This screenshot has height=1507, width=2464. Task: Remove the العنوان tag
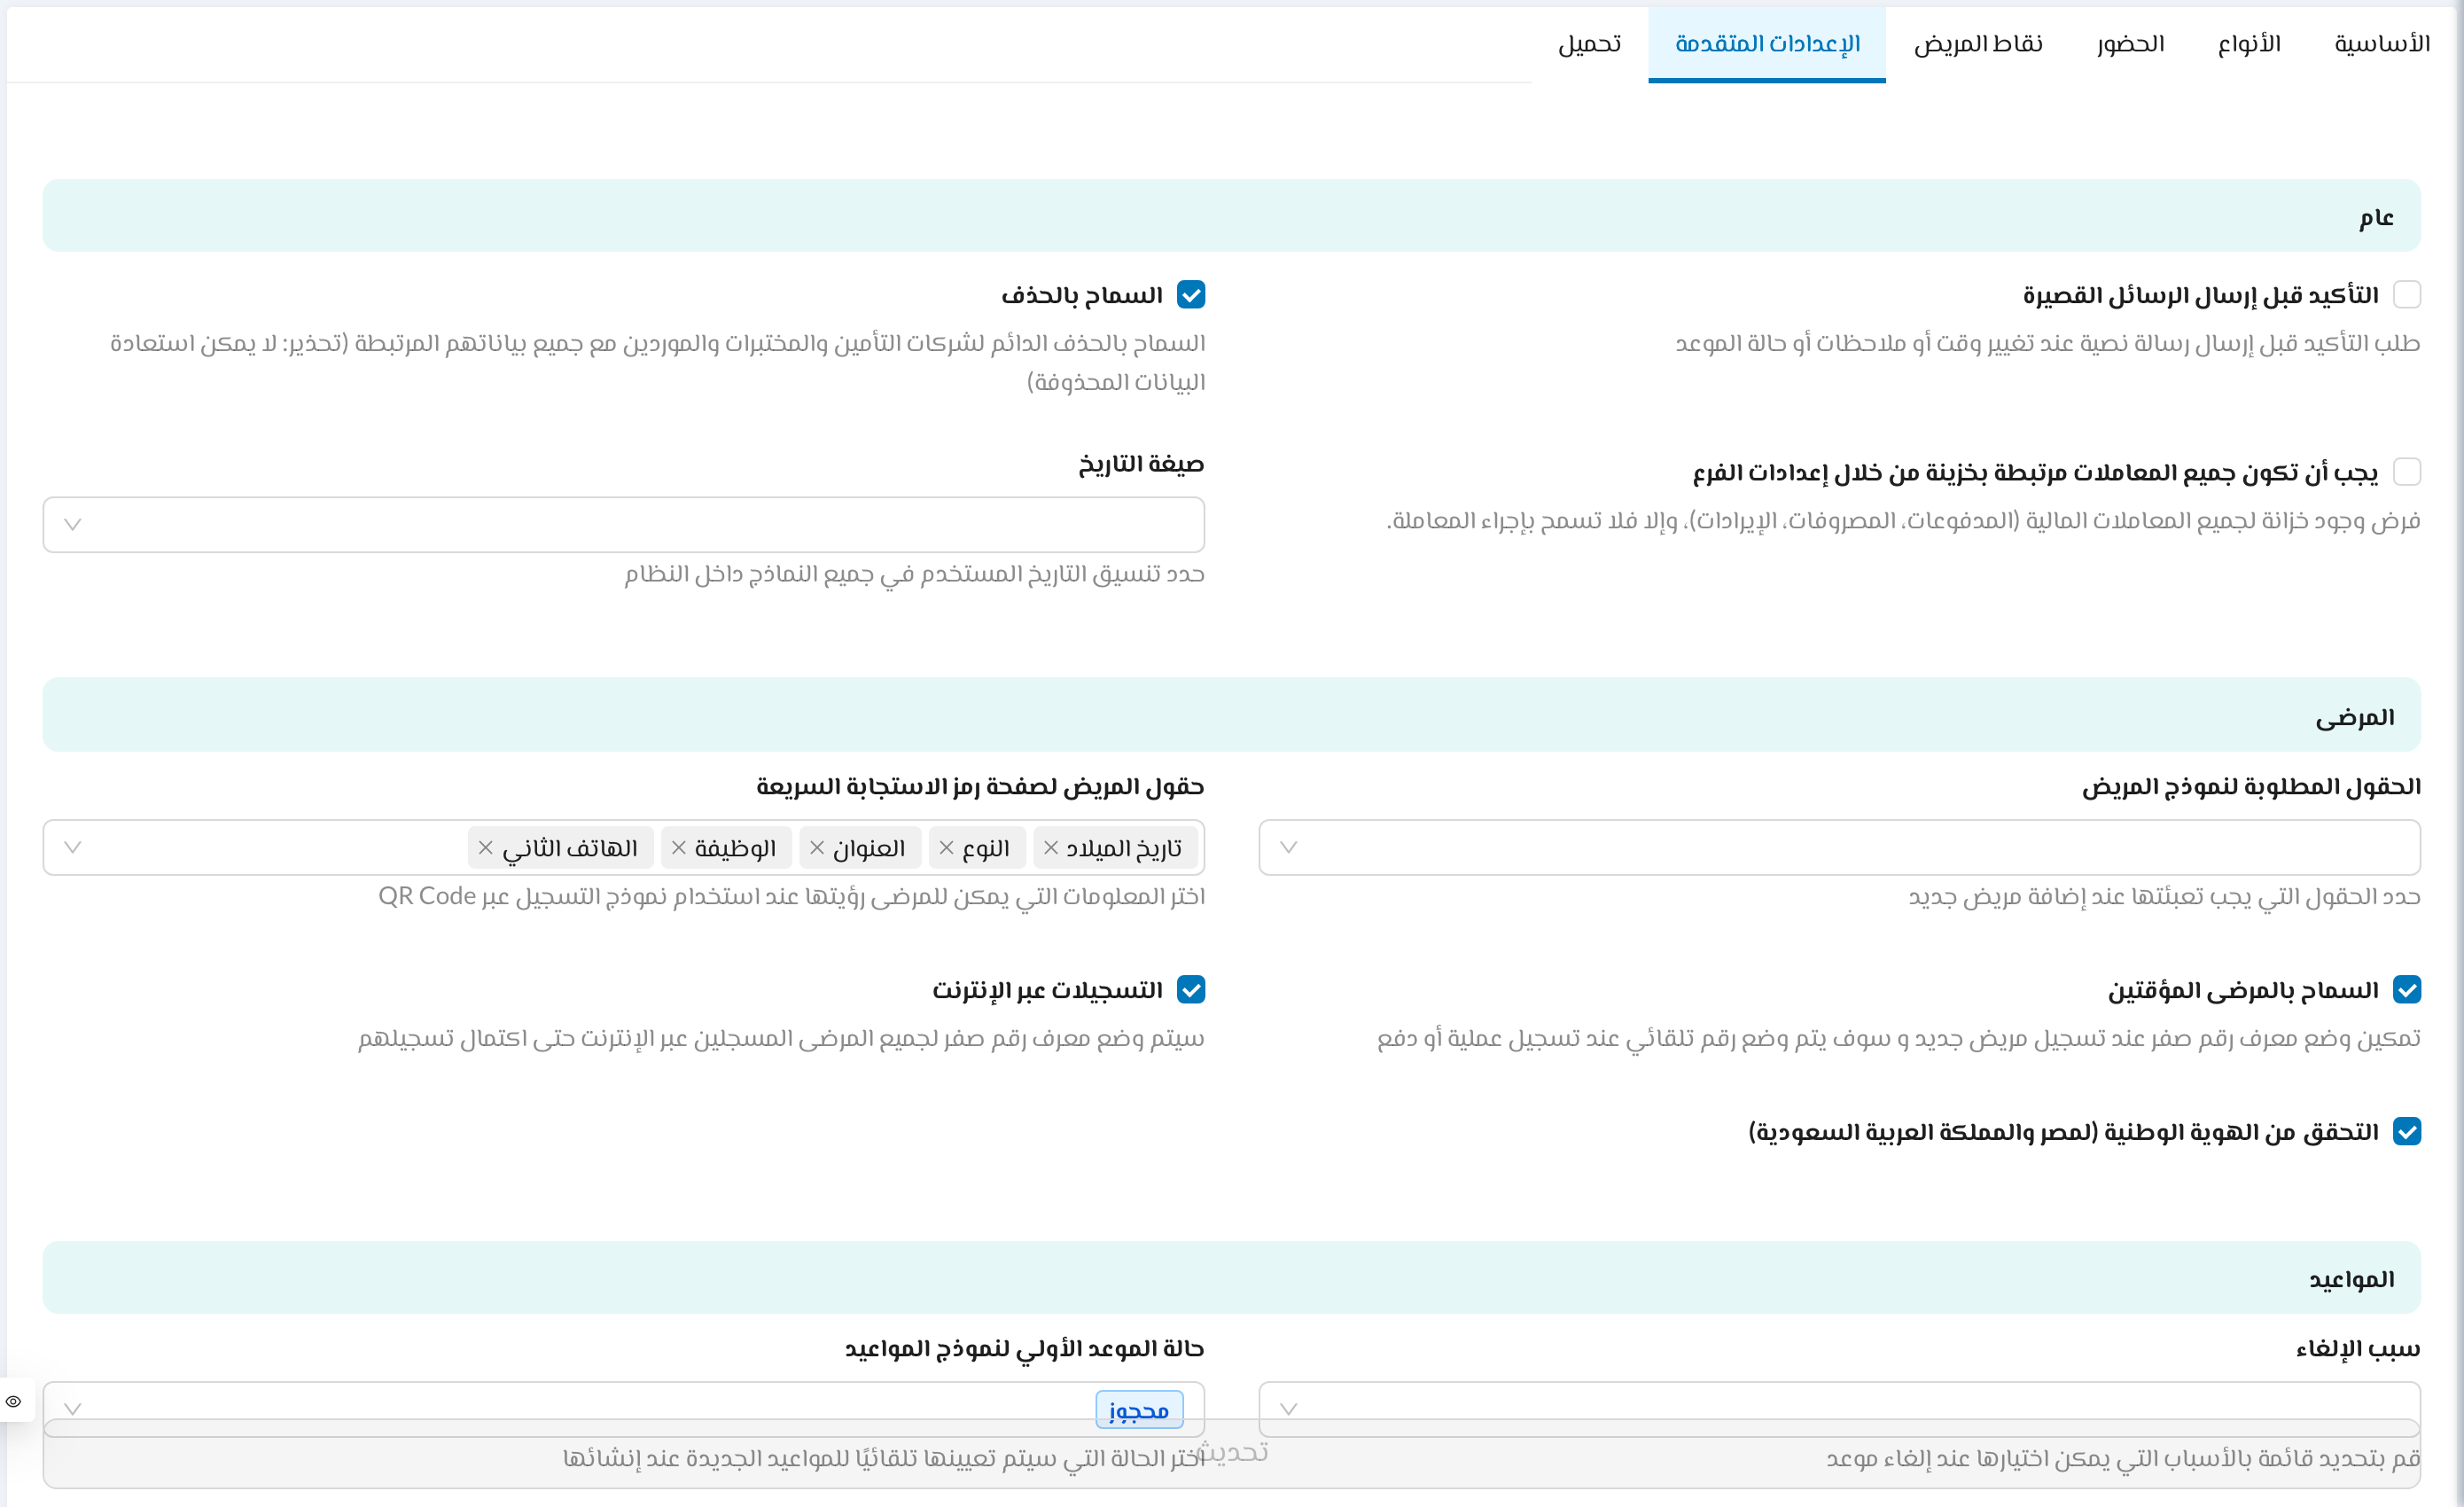(817, 848)
